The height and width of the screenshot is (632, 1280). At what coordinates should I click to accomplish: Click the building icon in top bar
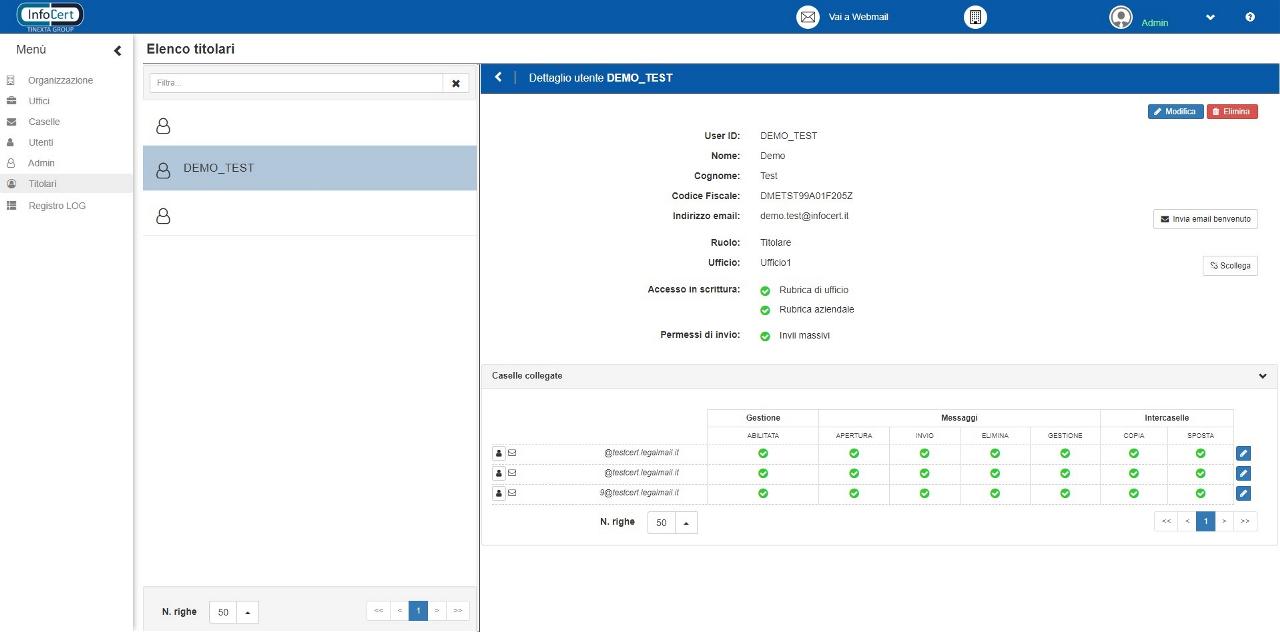(975, 17)
